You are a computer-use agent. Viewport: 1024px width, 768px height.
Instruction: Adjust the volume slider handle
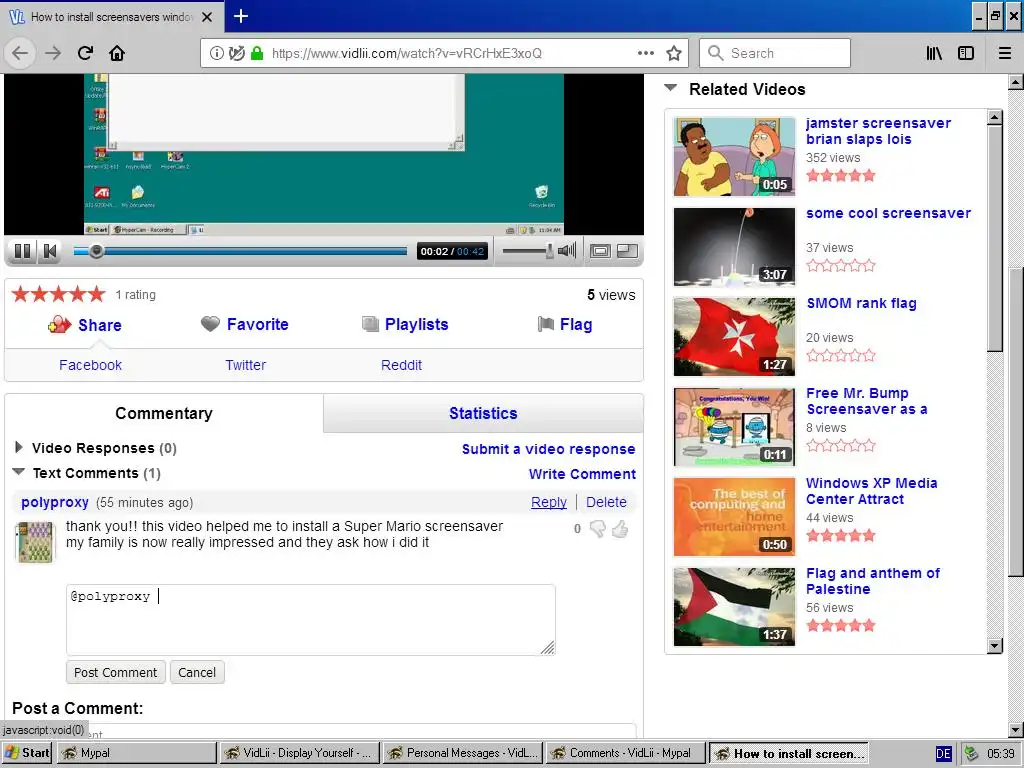coord(550,251)
